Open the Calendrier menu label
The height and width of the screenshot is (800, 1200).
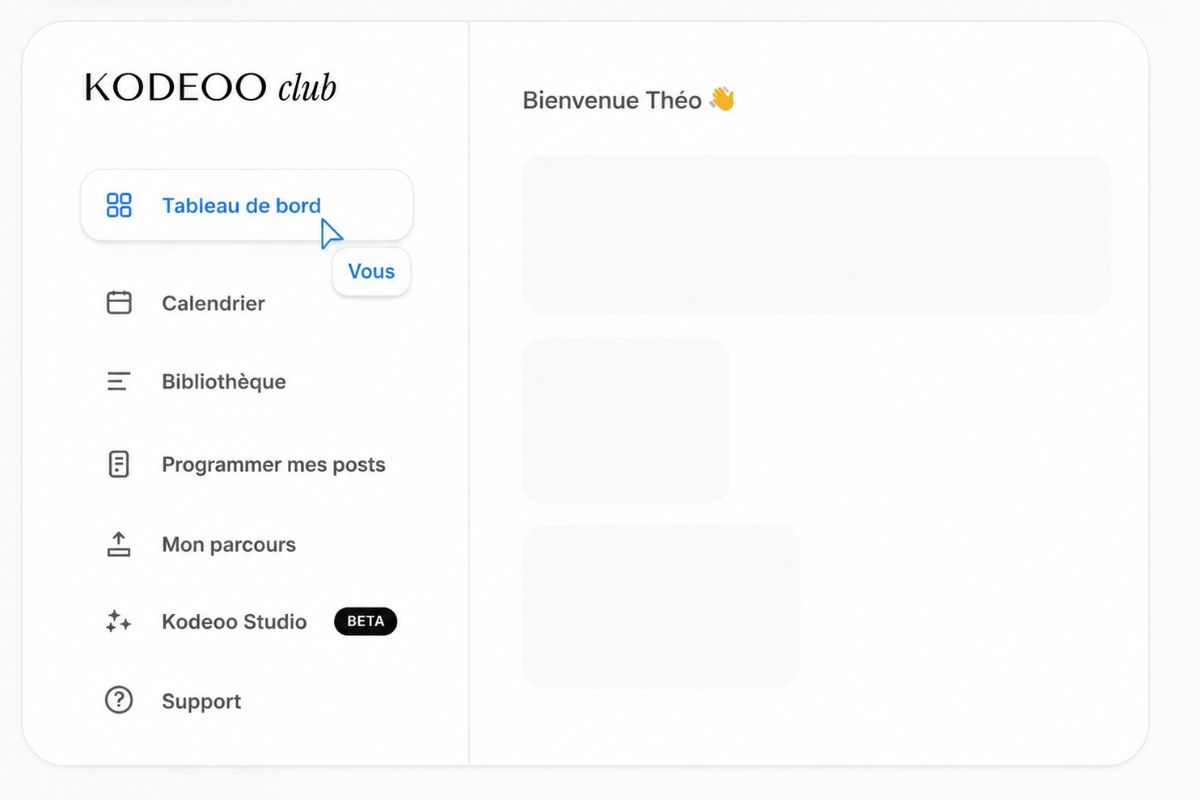[213, 303]
